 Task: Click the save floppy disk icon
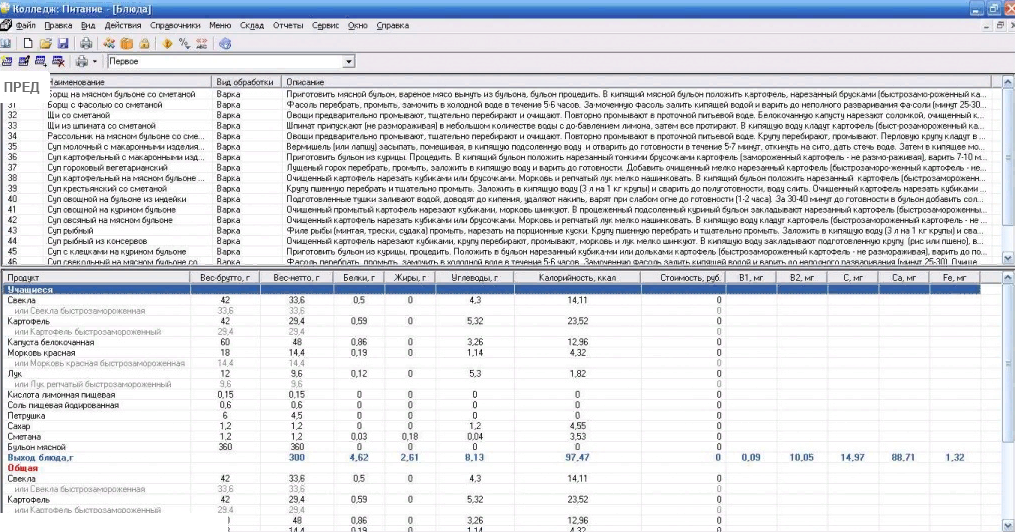62,44
